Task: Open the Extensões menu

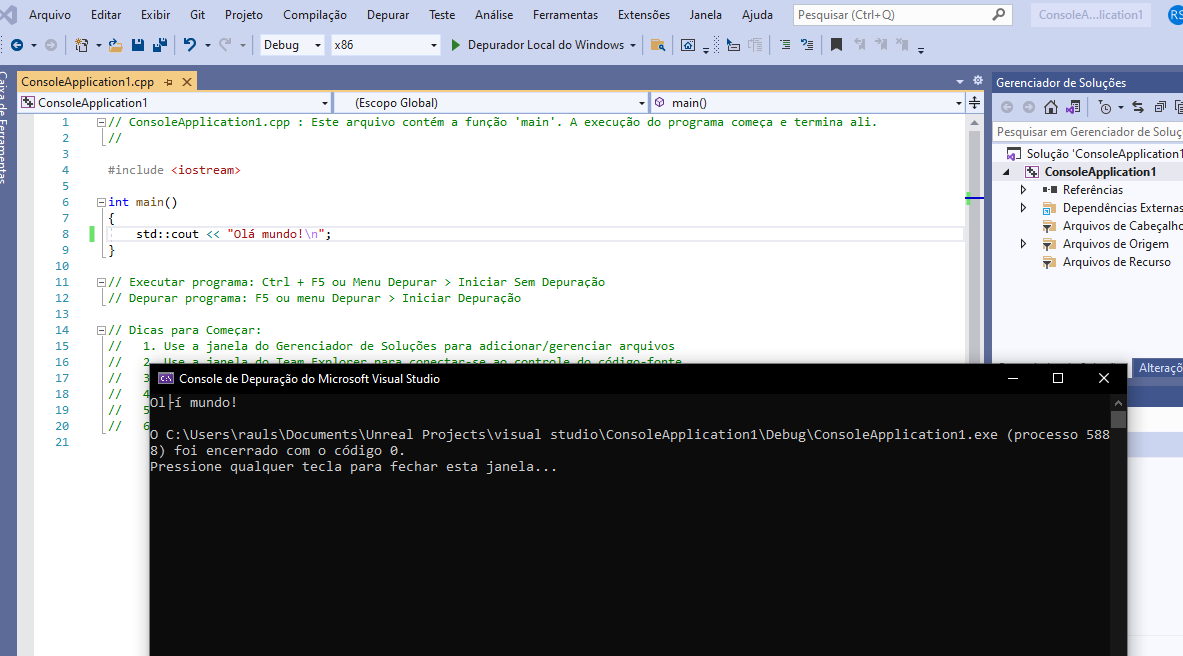Action: click(644, 15)
